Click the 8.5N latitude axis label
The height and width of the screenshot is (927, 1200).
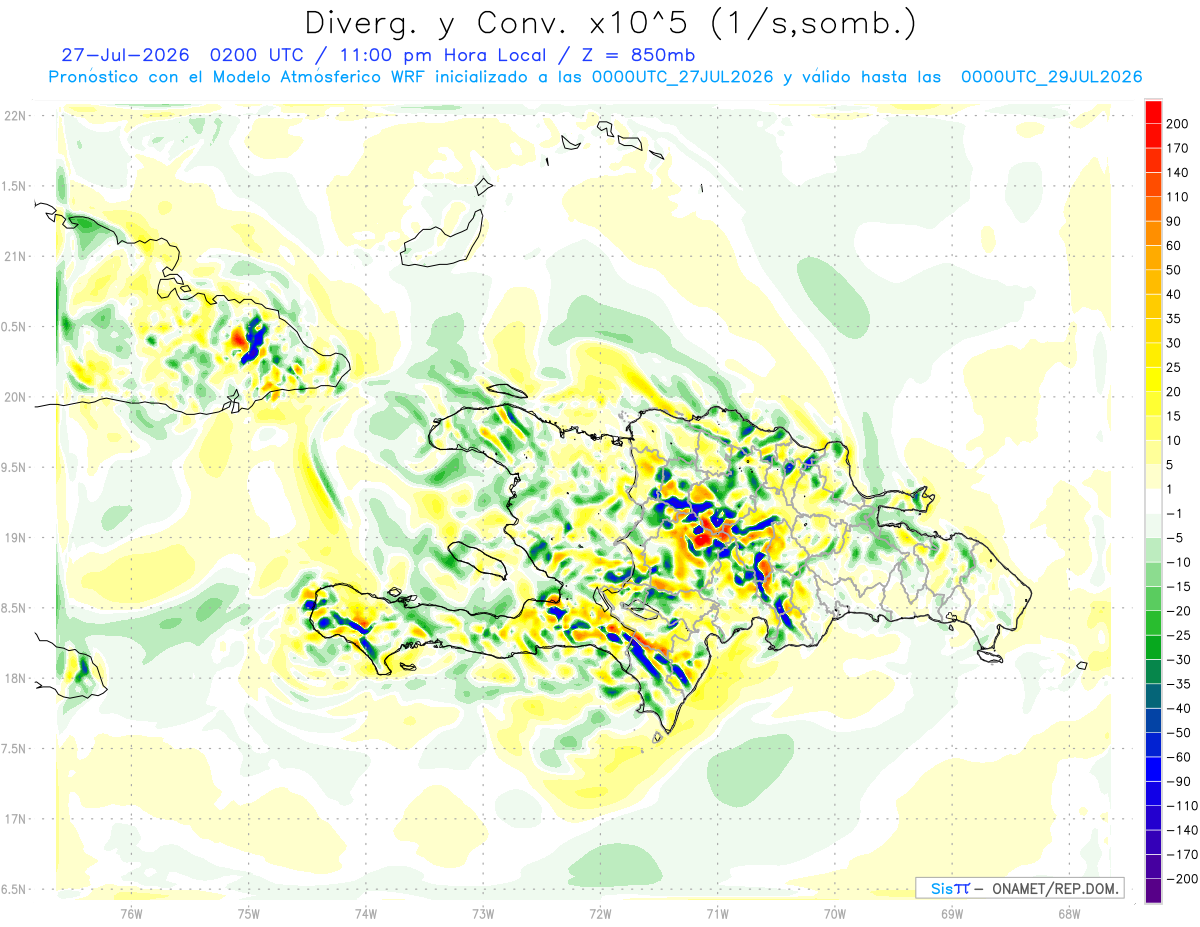tap(15, 608)
